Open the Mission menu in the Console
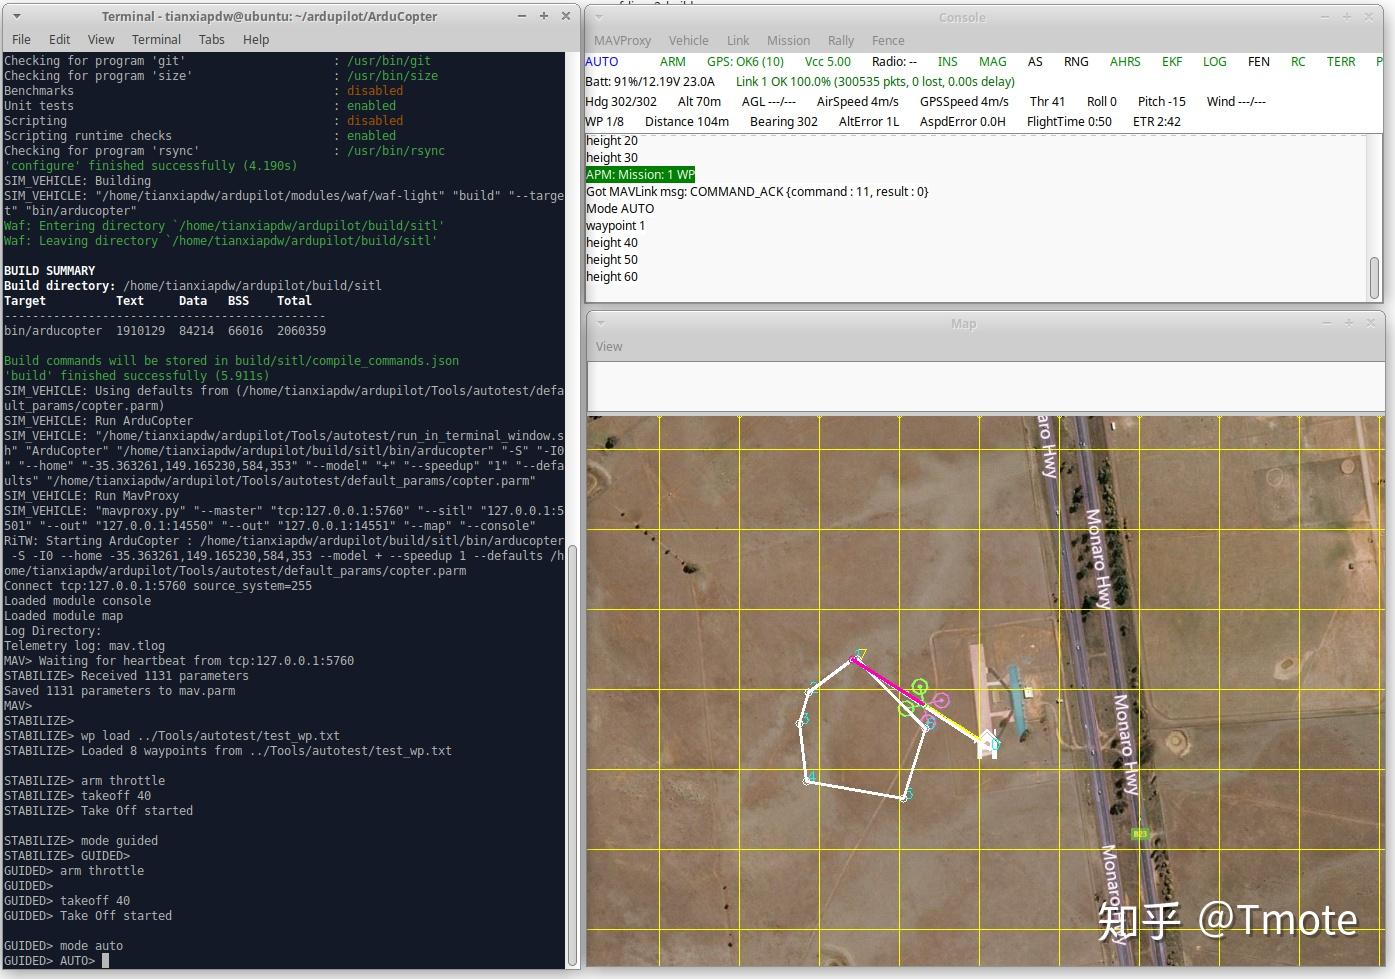 point(788,40)
